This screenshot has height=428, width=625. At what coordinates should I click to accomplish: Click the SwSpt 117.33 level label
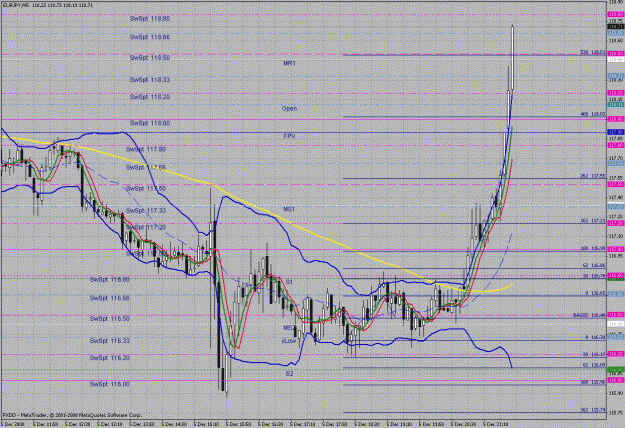[x=146, y=210]
